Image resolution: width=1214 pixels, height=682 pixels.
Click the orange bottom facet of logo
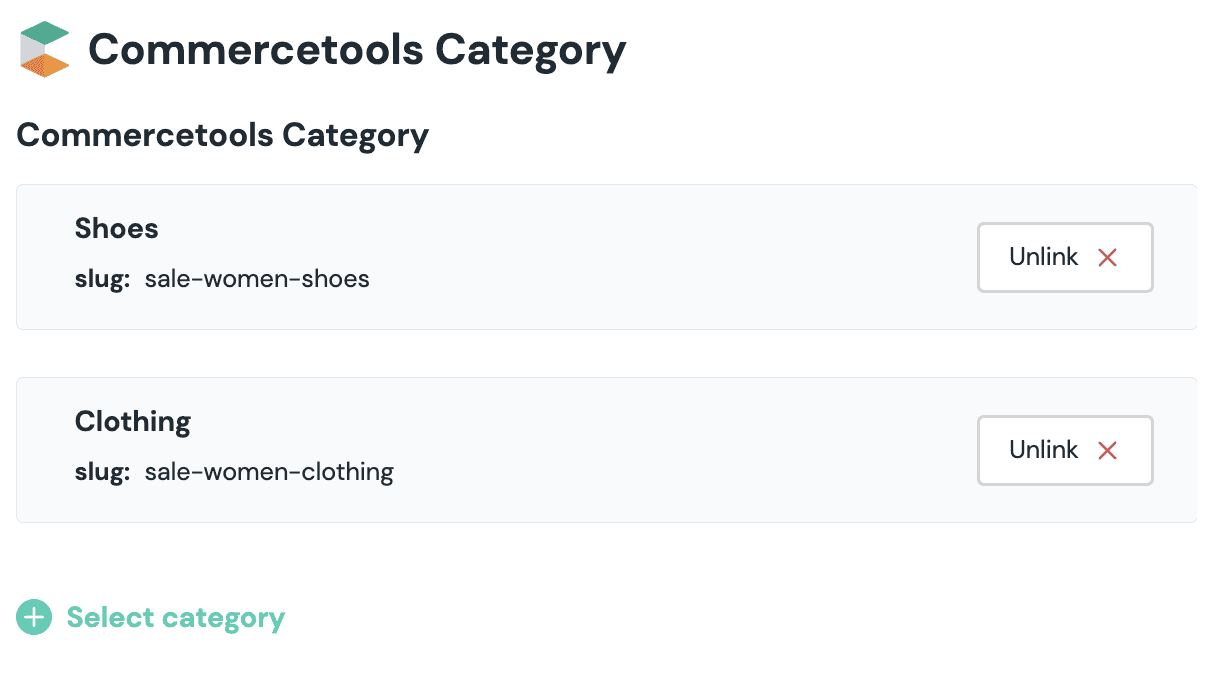pyautogui.click(x=47, y=66)
